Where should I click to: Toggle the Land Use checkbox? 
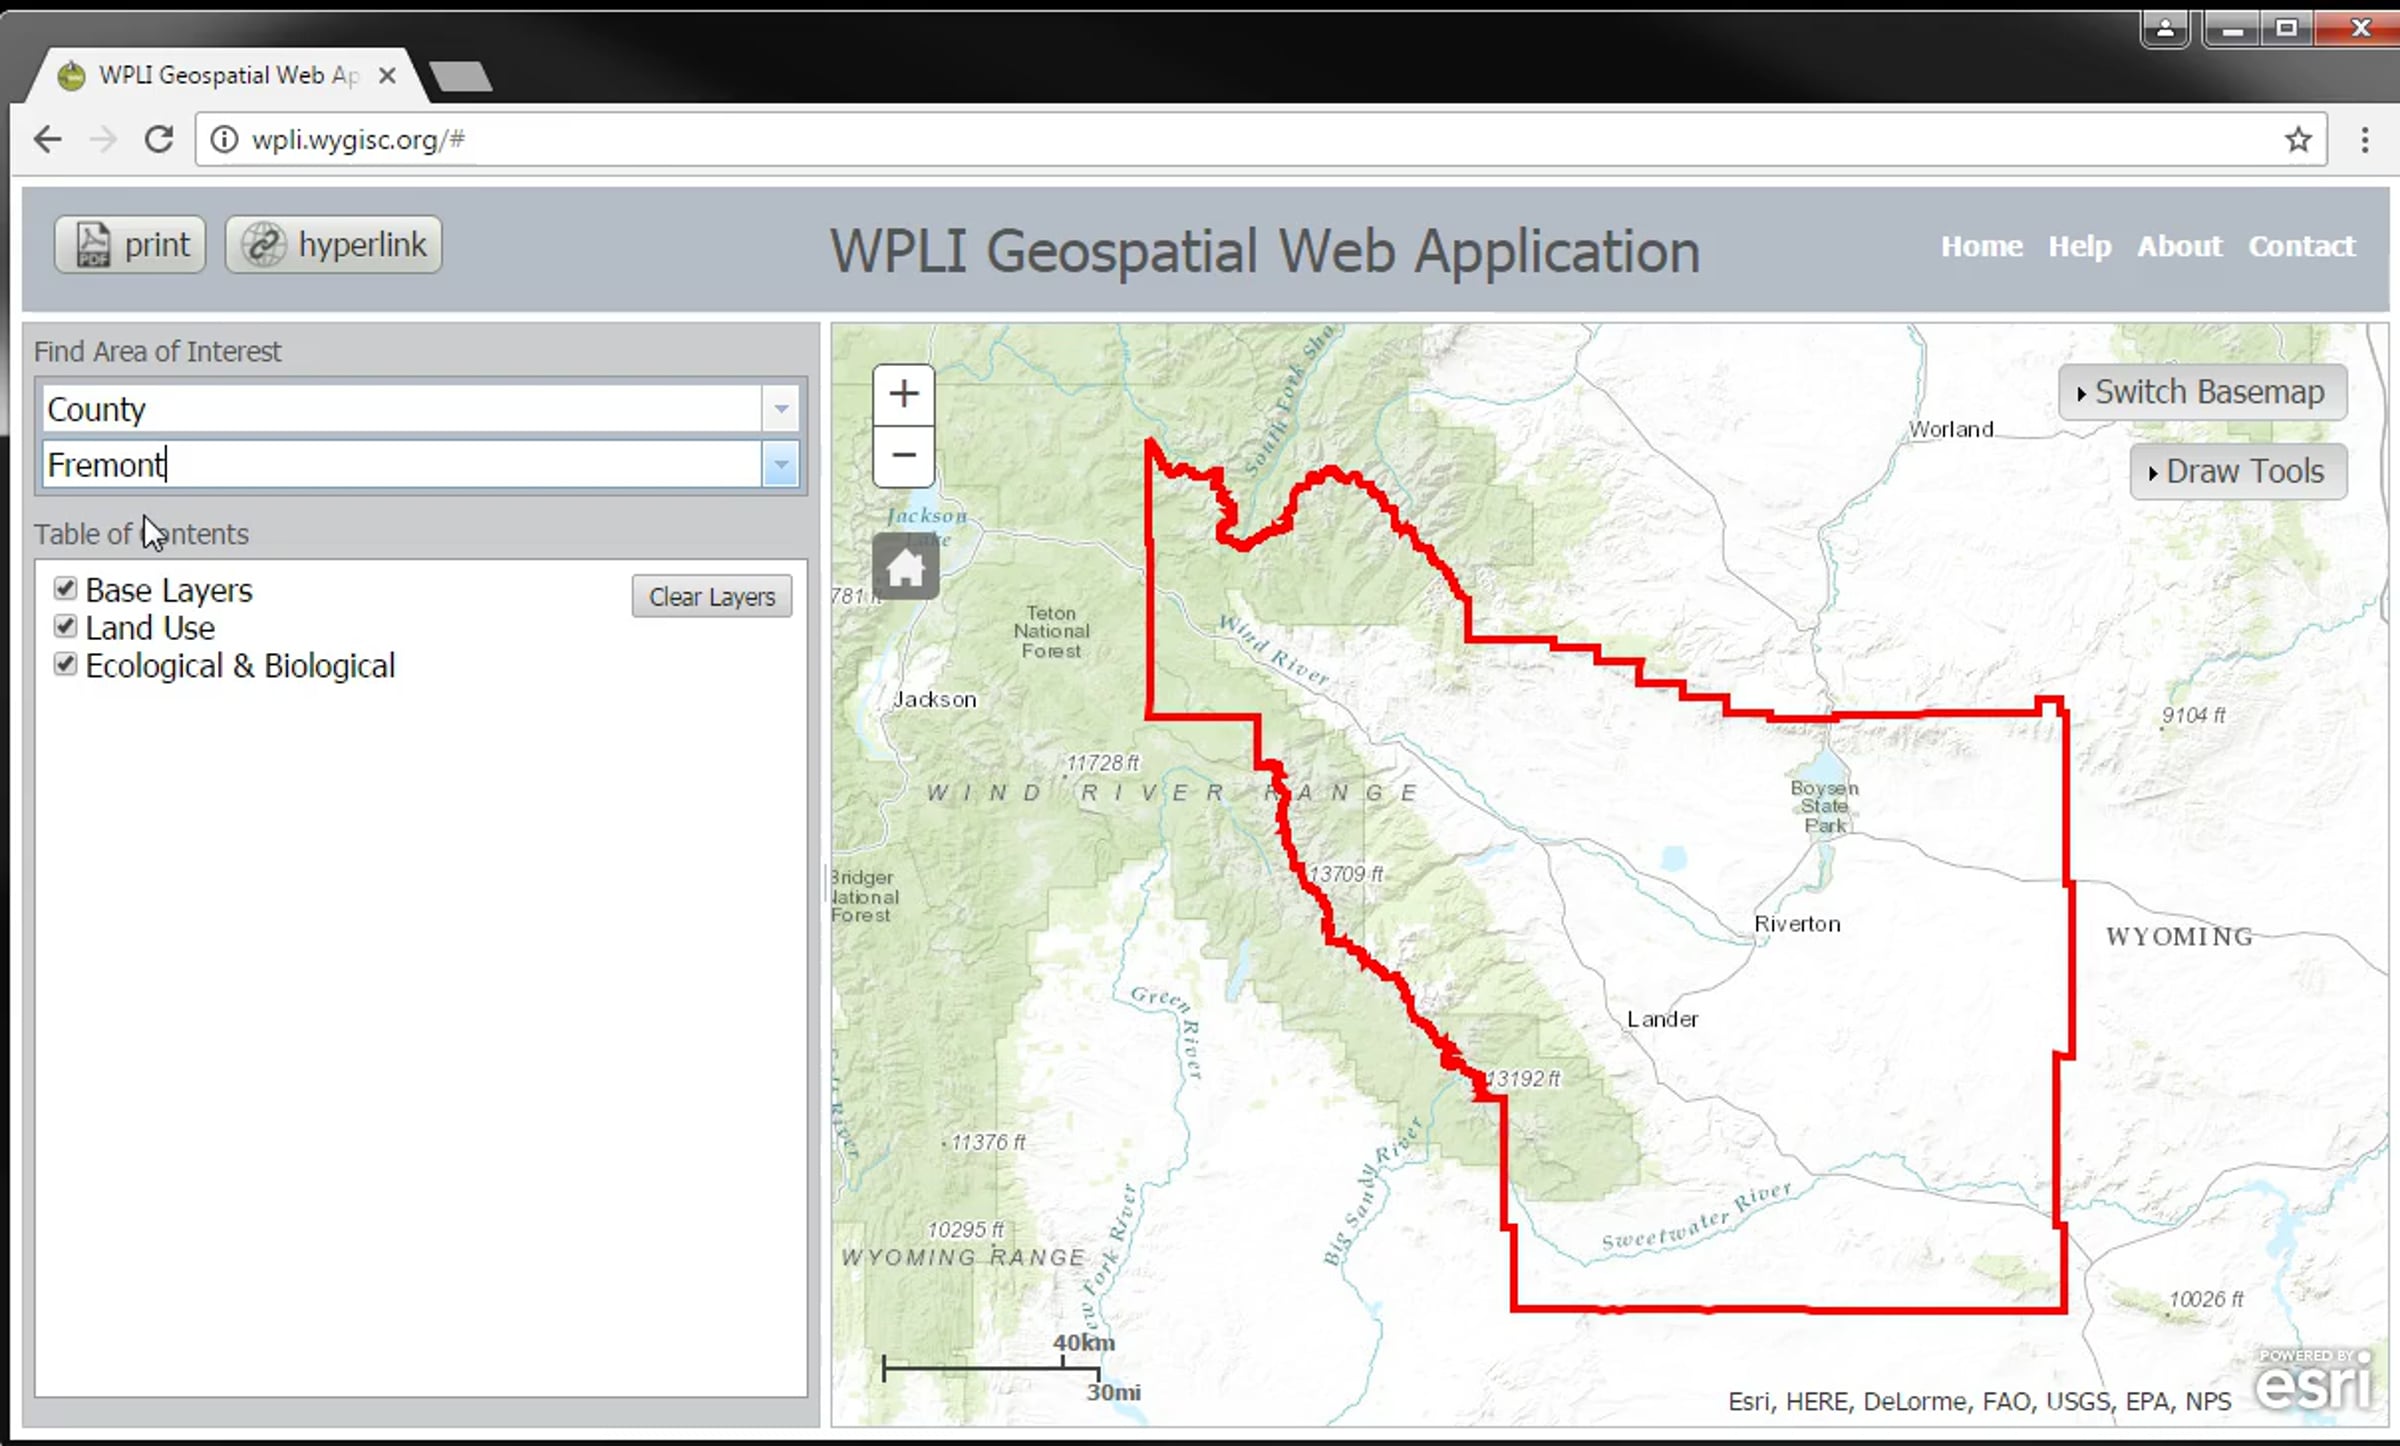tap(65, 626)
